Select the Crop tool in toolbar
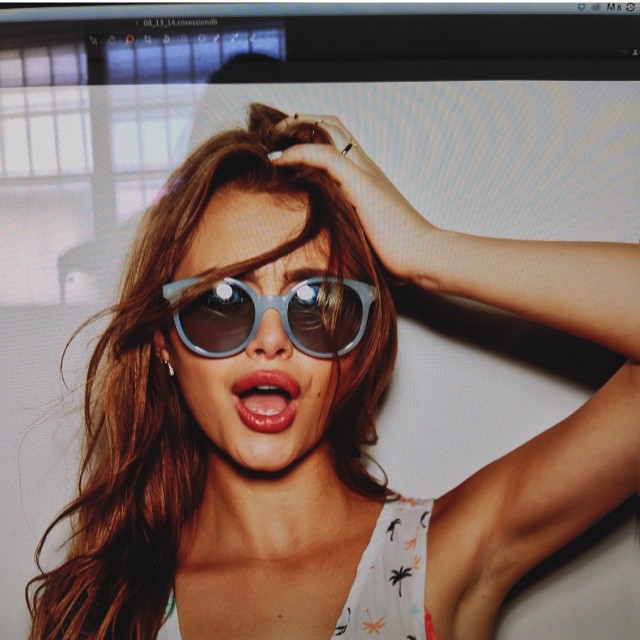 click(147, 40)
